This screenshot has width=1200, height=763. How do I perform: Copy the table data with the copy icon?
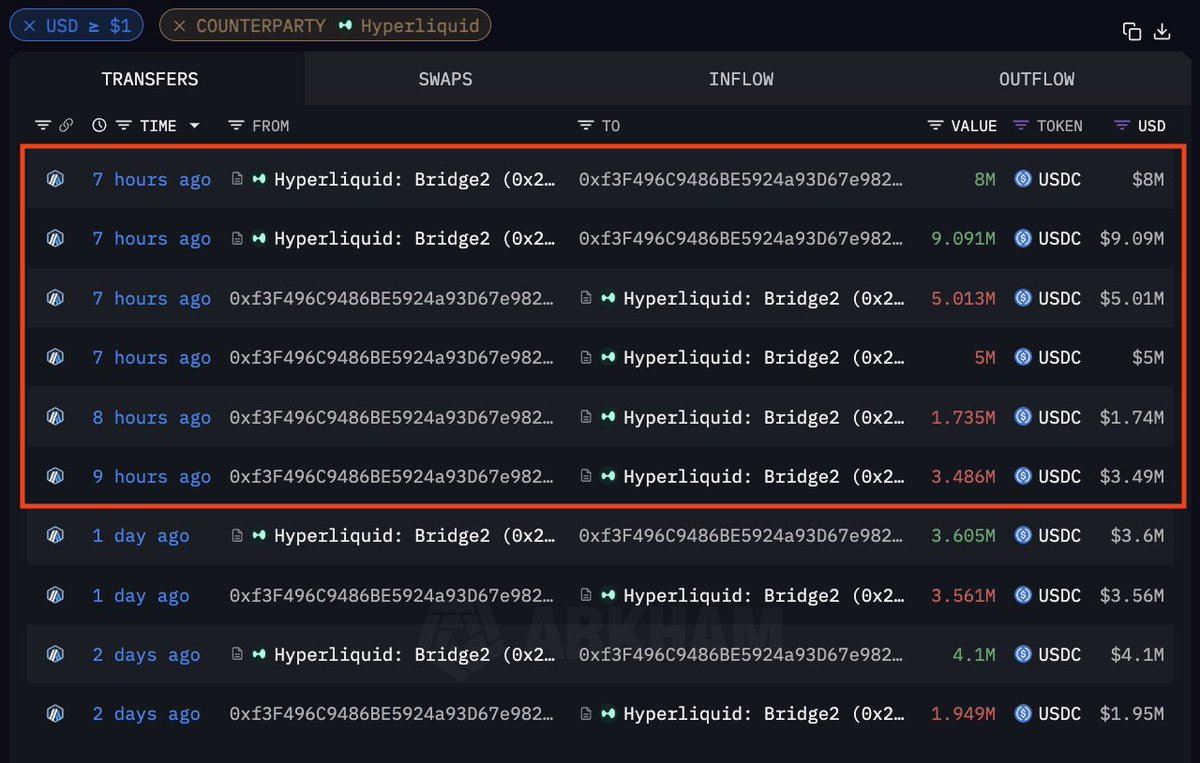[1132, 31]
